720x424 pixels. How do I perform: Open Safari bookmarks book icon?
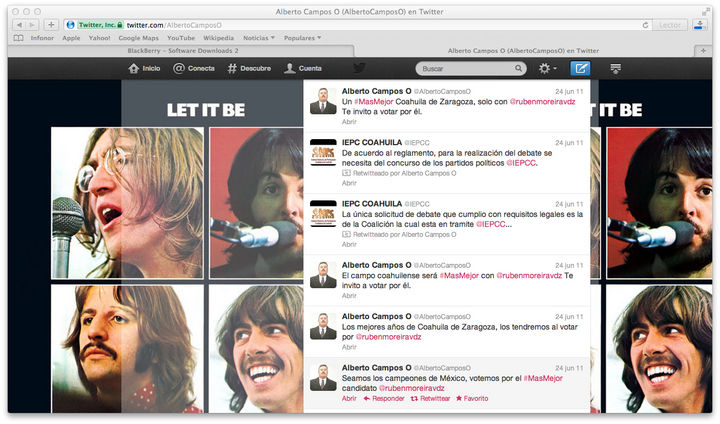pos(18,38)
